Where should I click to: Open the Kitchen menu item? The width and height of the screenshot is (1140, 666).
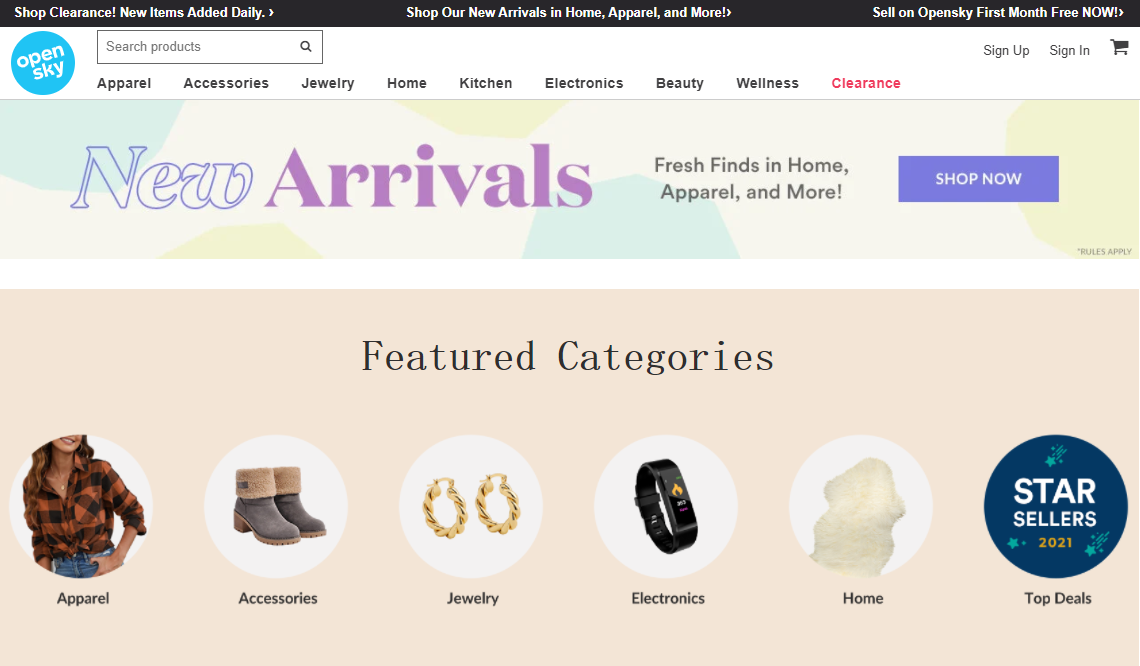click(x=486, y=83)
